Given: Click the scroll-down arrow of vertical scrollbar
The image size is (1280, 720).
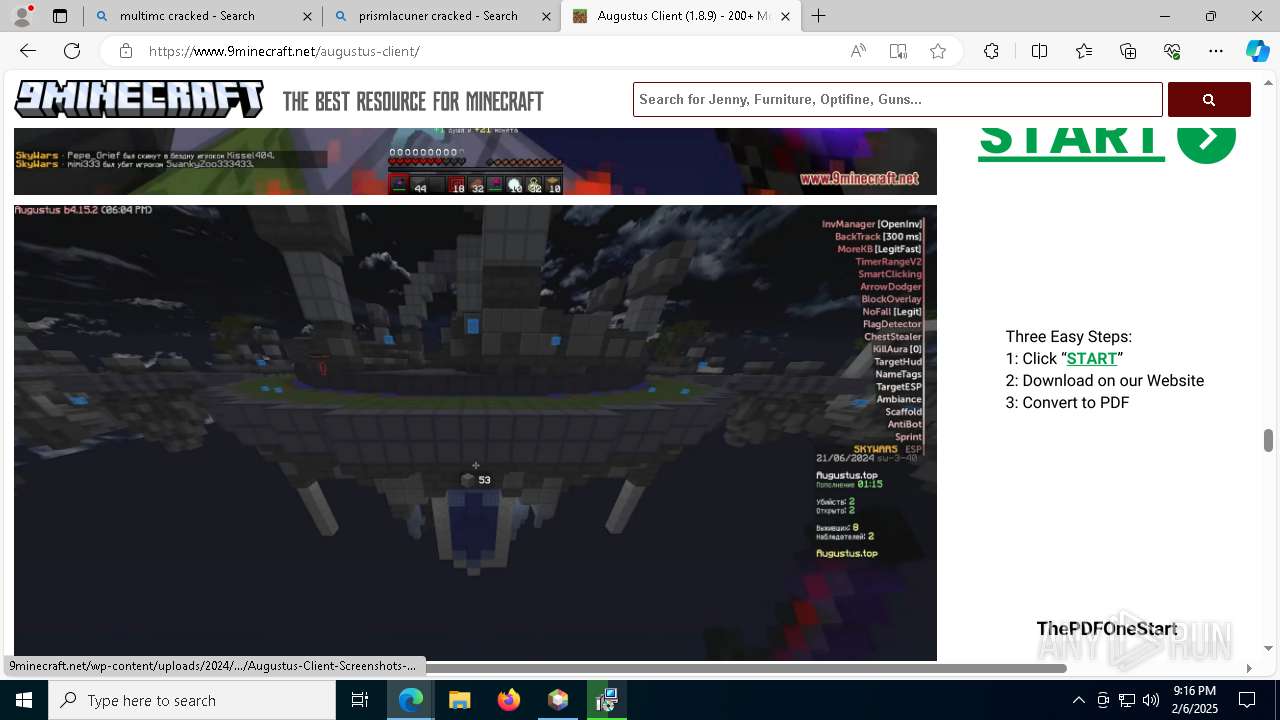Looking at the screenshot, I should coord(1268,649).
